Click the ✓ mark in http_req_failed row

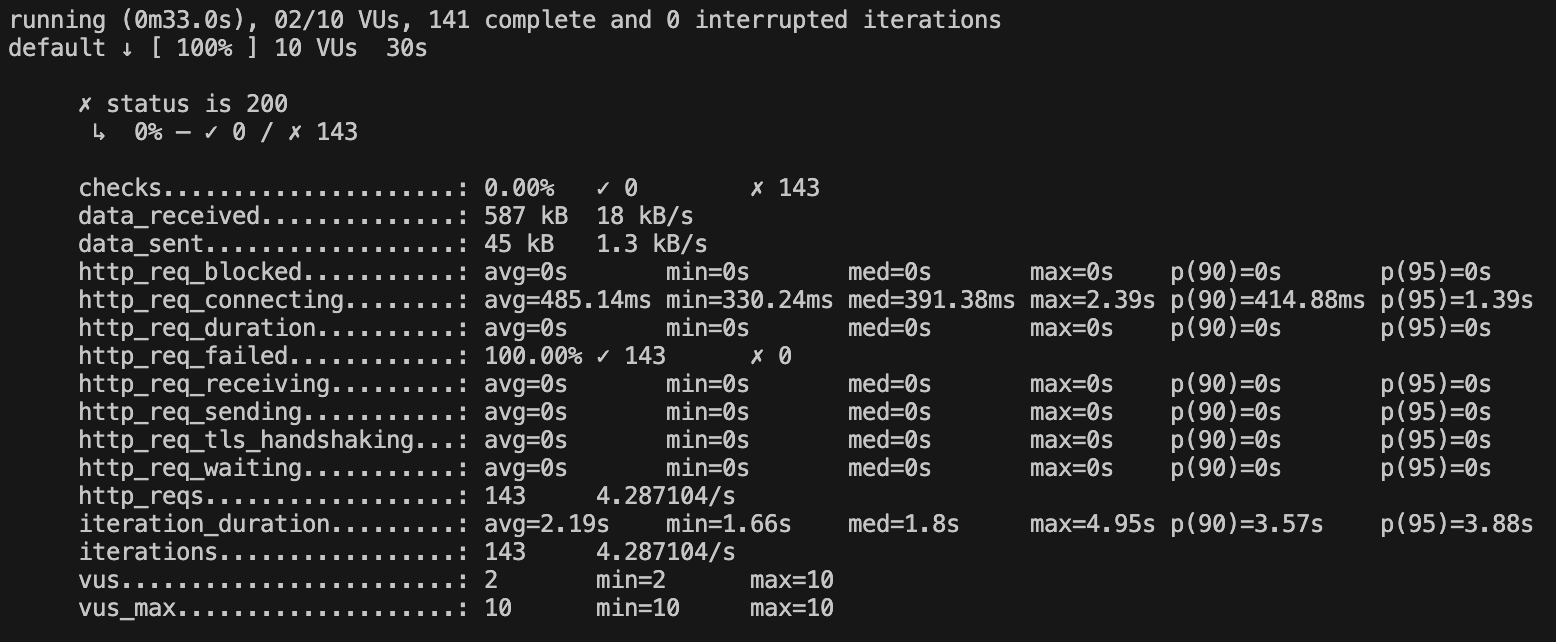tap(603, 356)
